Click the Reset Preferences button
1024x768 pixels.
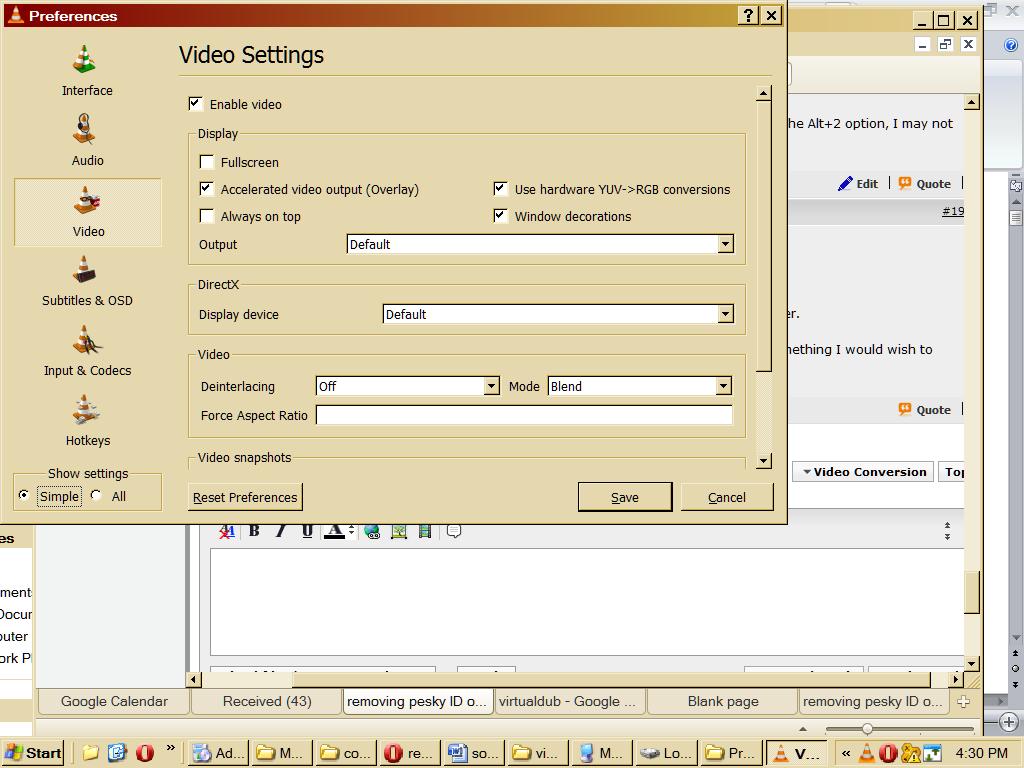[245, 497]
